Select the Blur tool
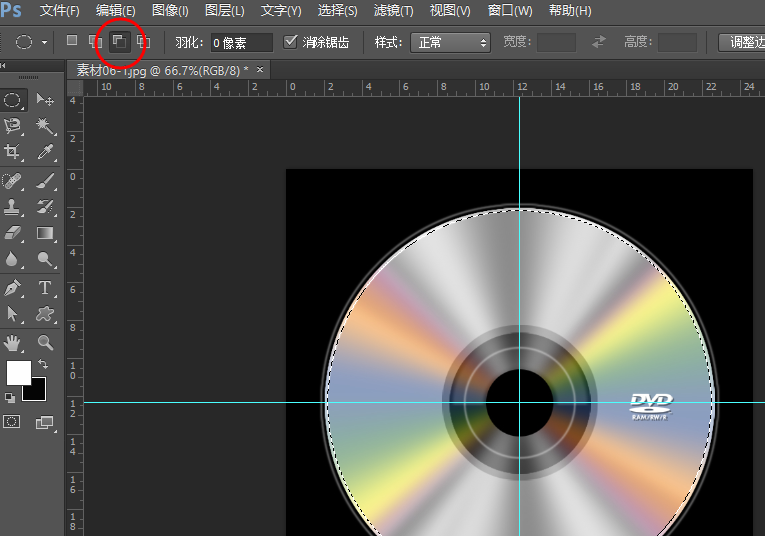This screenshot has width=765, height=536. [12, 258]
